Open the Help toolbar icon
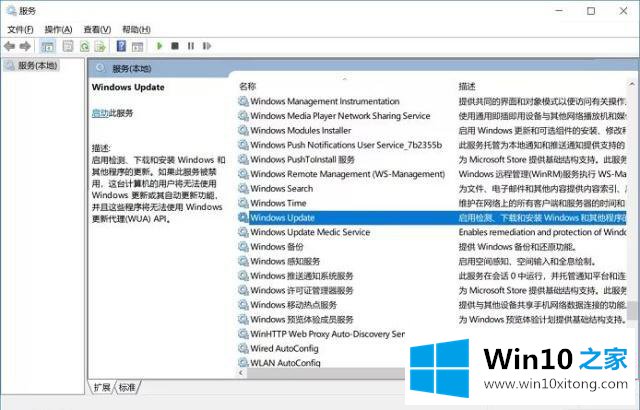This screenshot has height=410, width=640. [121, 46]
